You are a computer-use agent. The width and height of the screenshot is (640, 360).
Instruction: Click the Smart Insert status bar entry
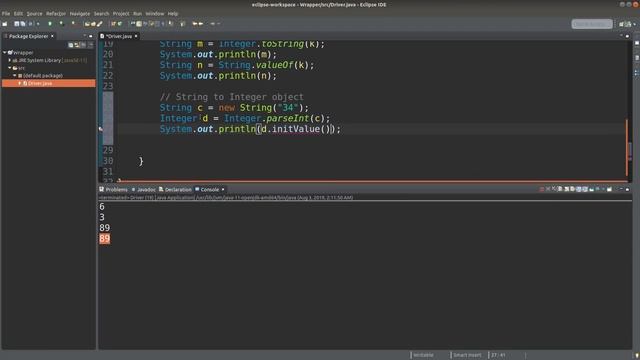(467, 355)
